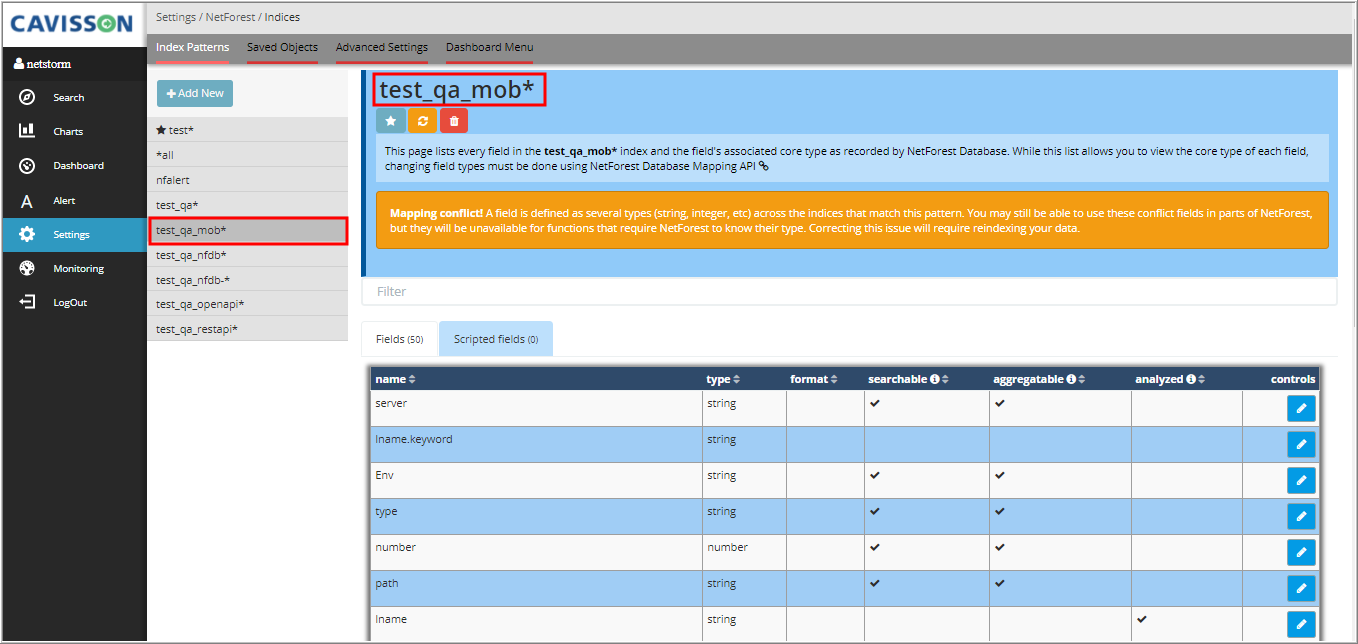The height and width of the screenshot is (644, 1358).
Task: Click the Cavisson logo
Action: [x=71, y=23]
